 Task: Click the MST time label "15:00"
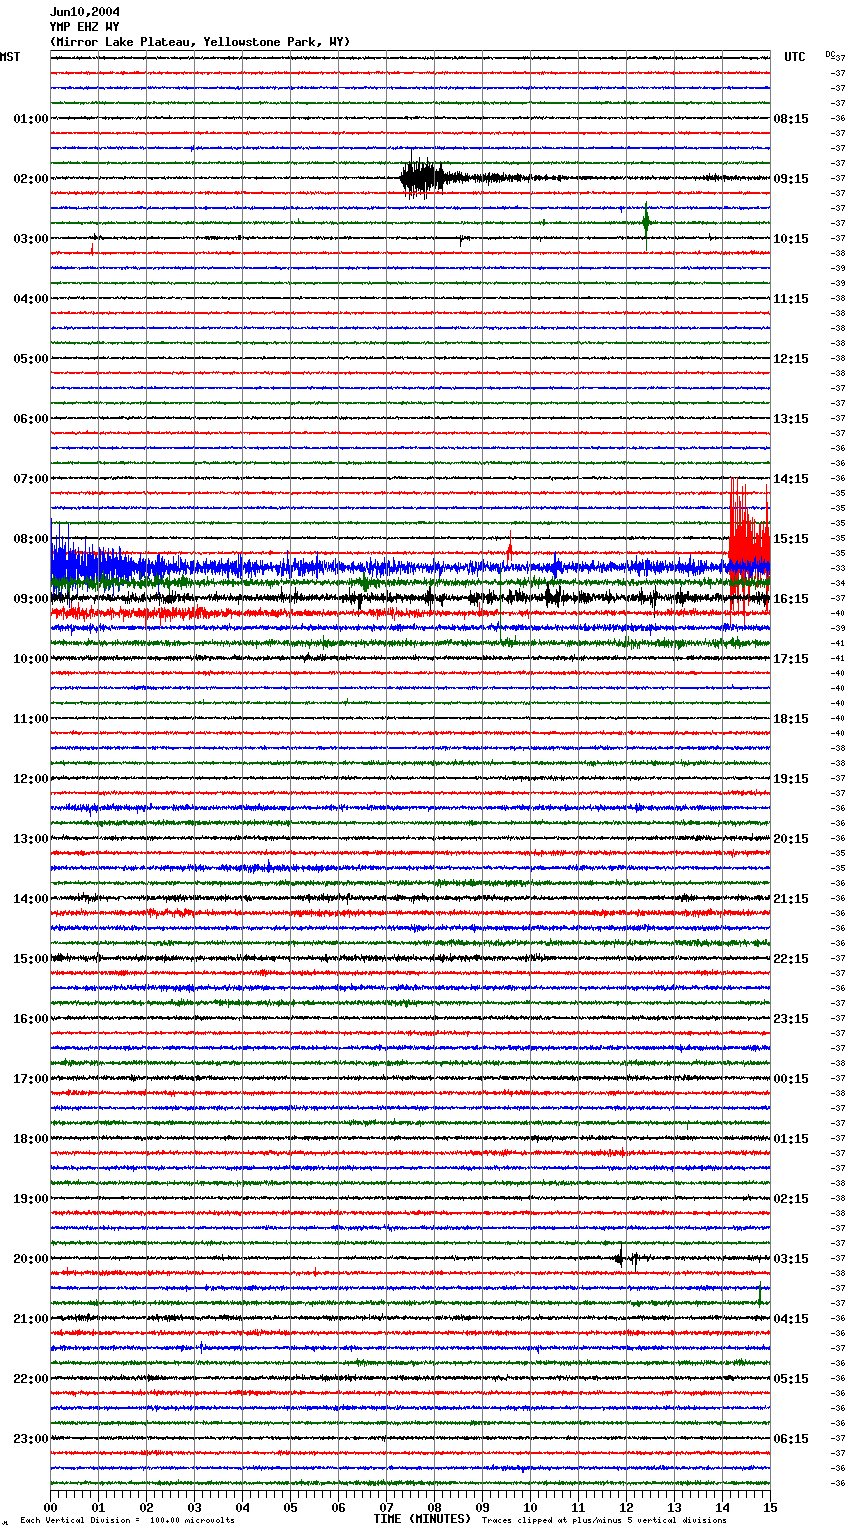(31, 959)
